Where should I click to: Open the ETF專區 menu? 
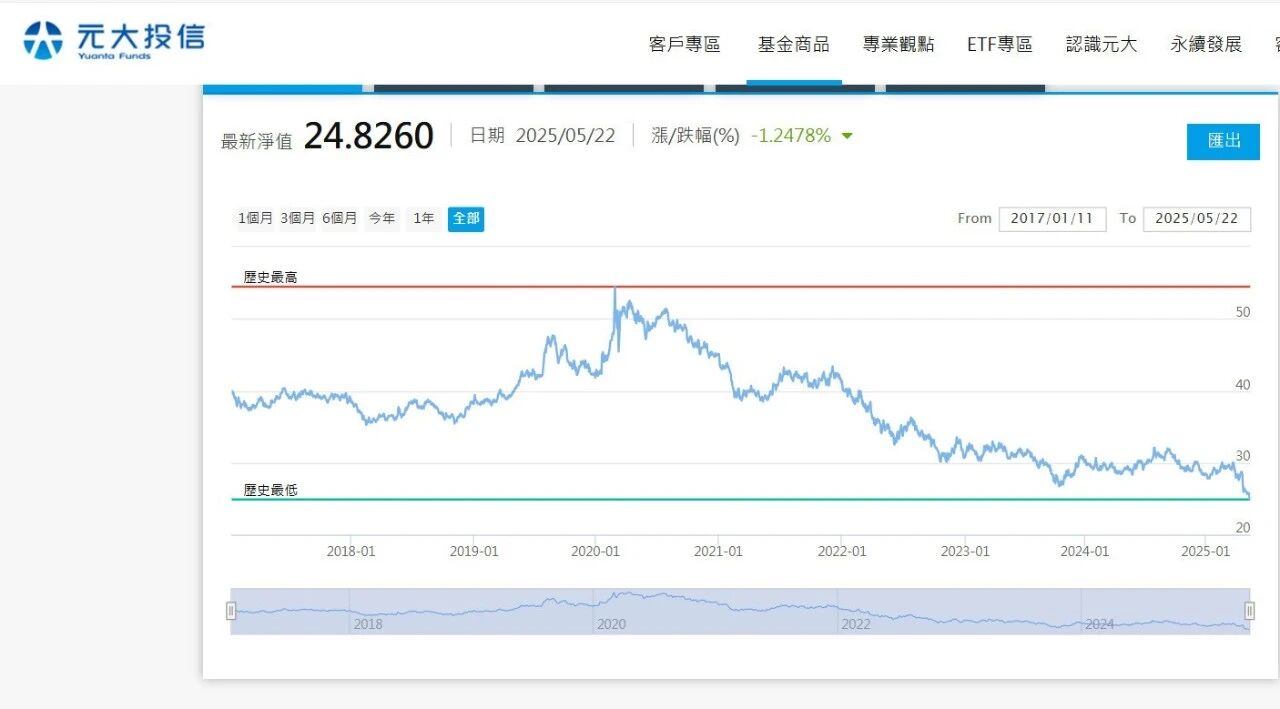pos(999,44)
